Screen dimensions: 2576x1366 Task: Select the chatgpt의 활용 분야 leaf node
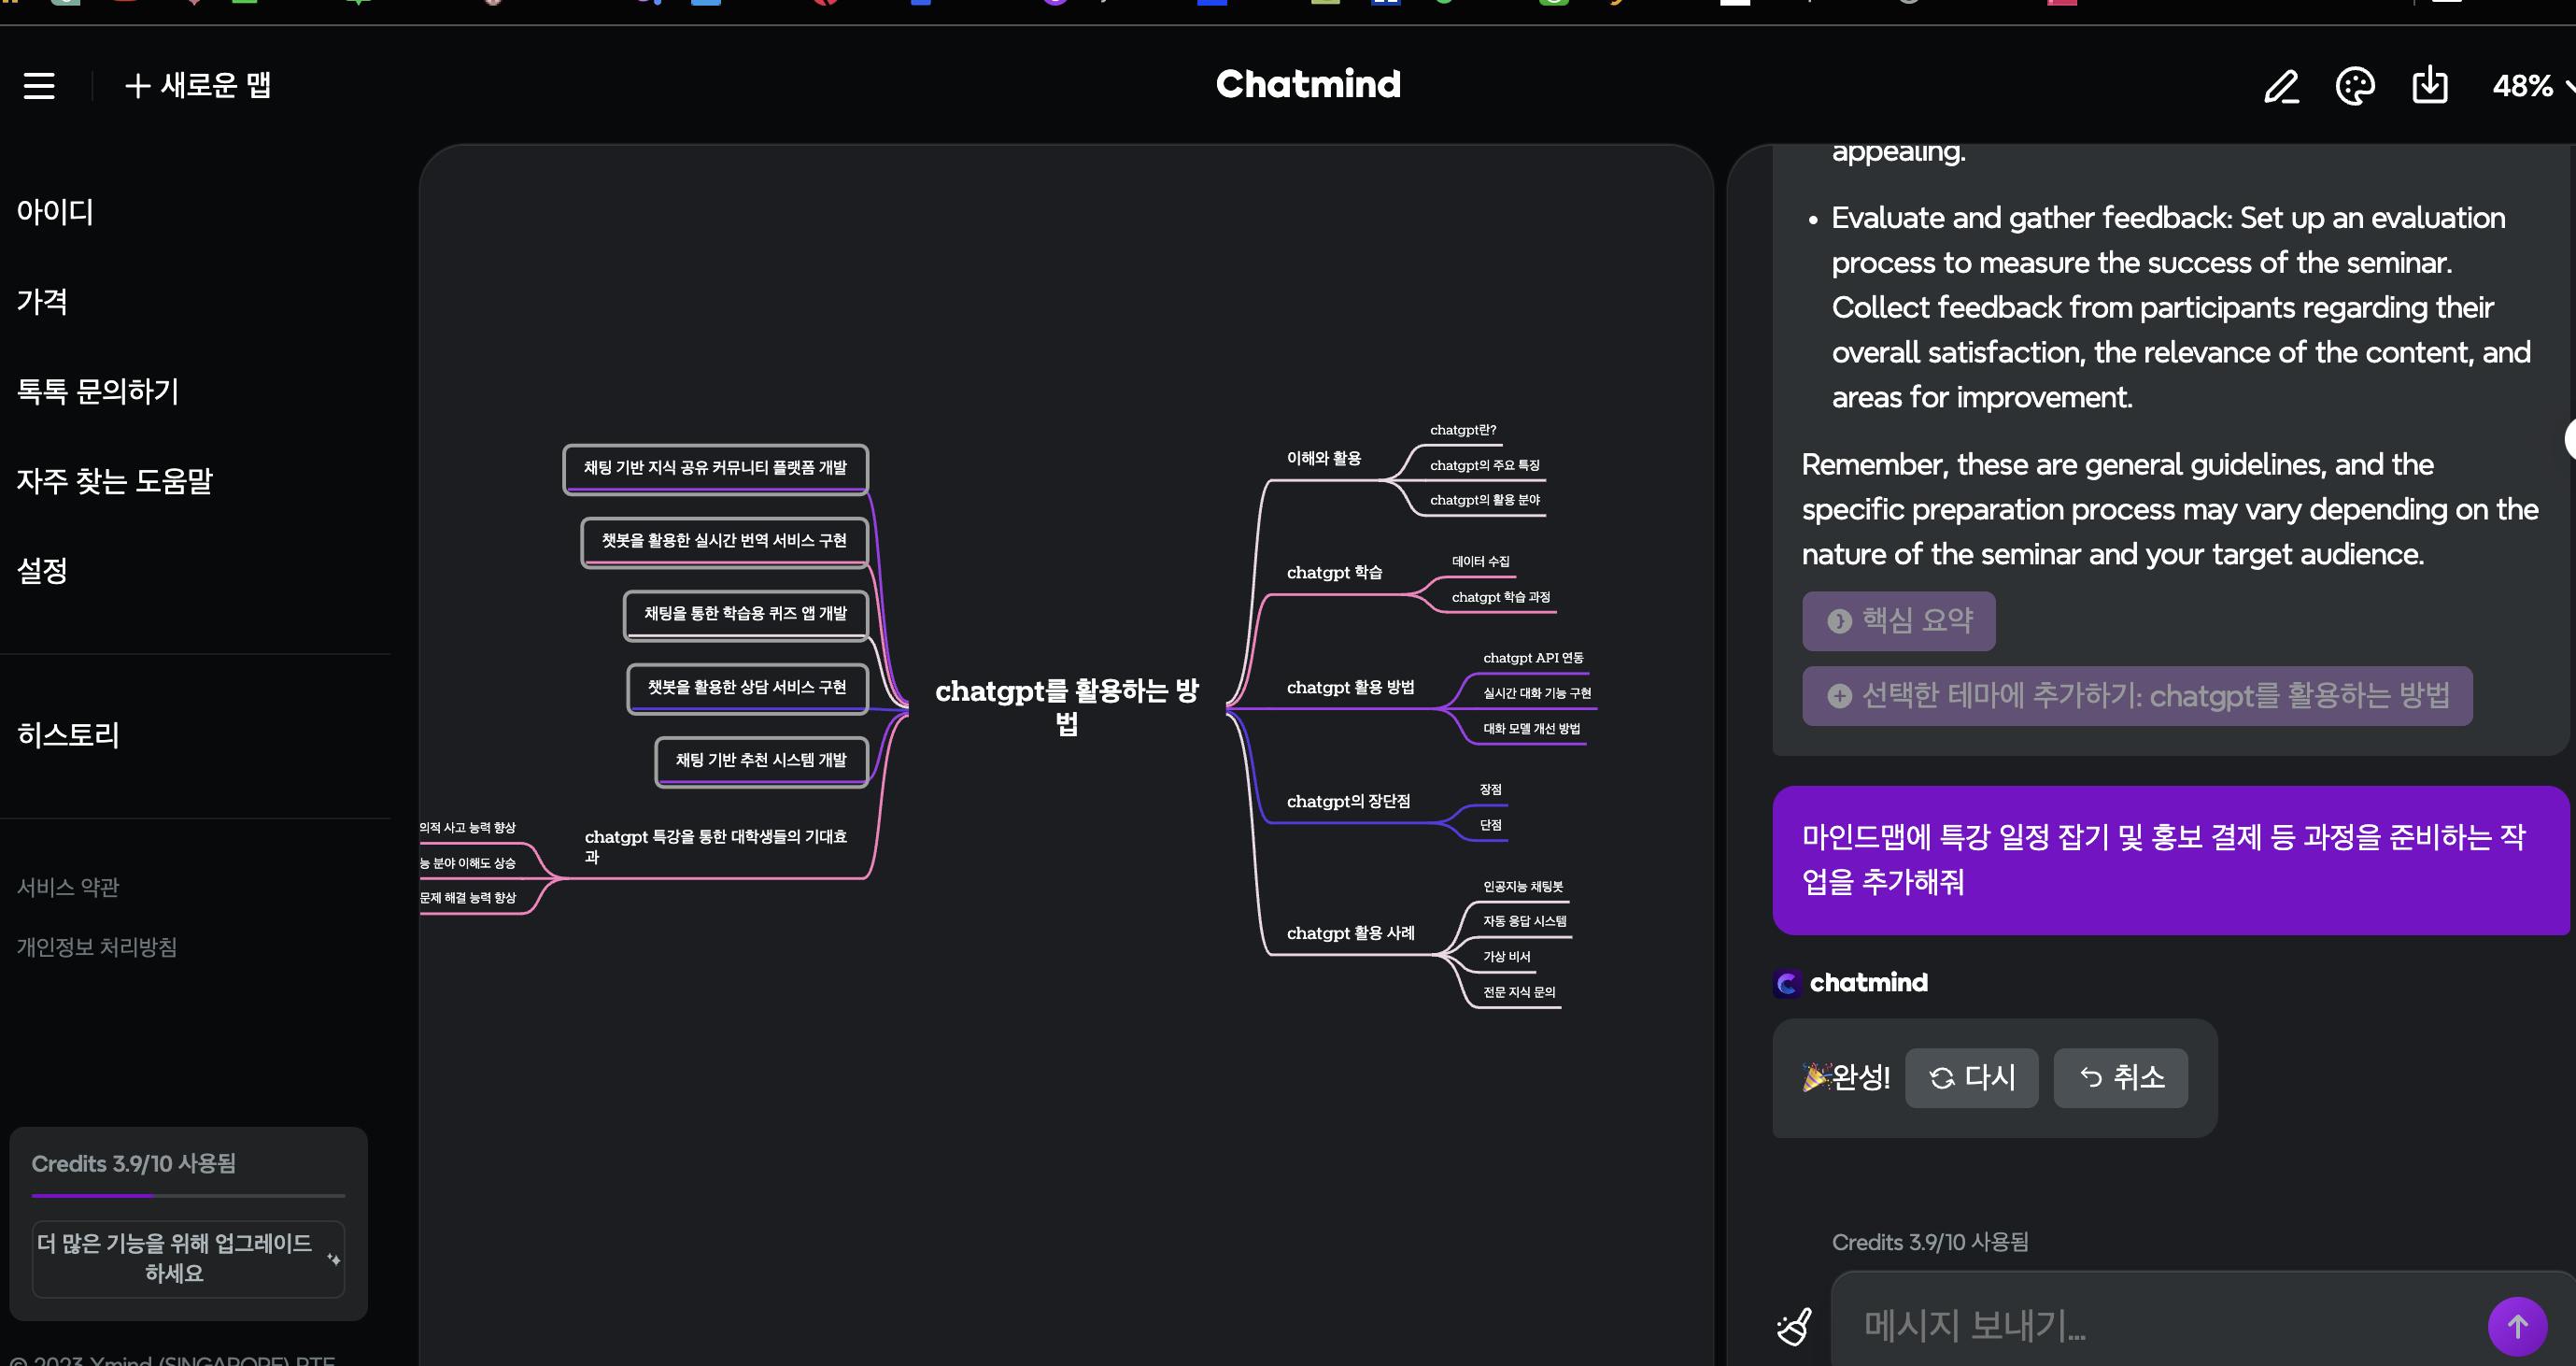point(1484,500)
